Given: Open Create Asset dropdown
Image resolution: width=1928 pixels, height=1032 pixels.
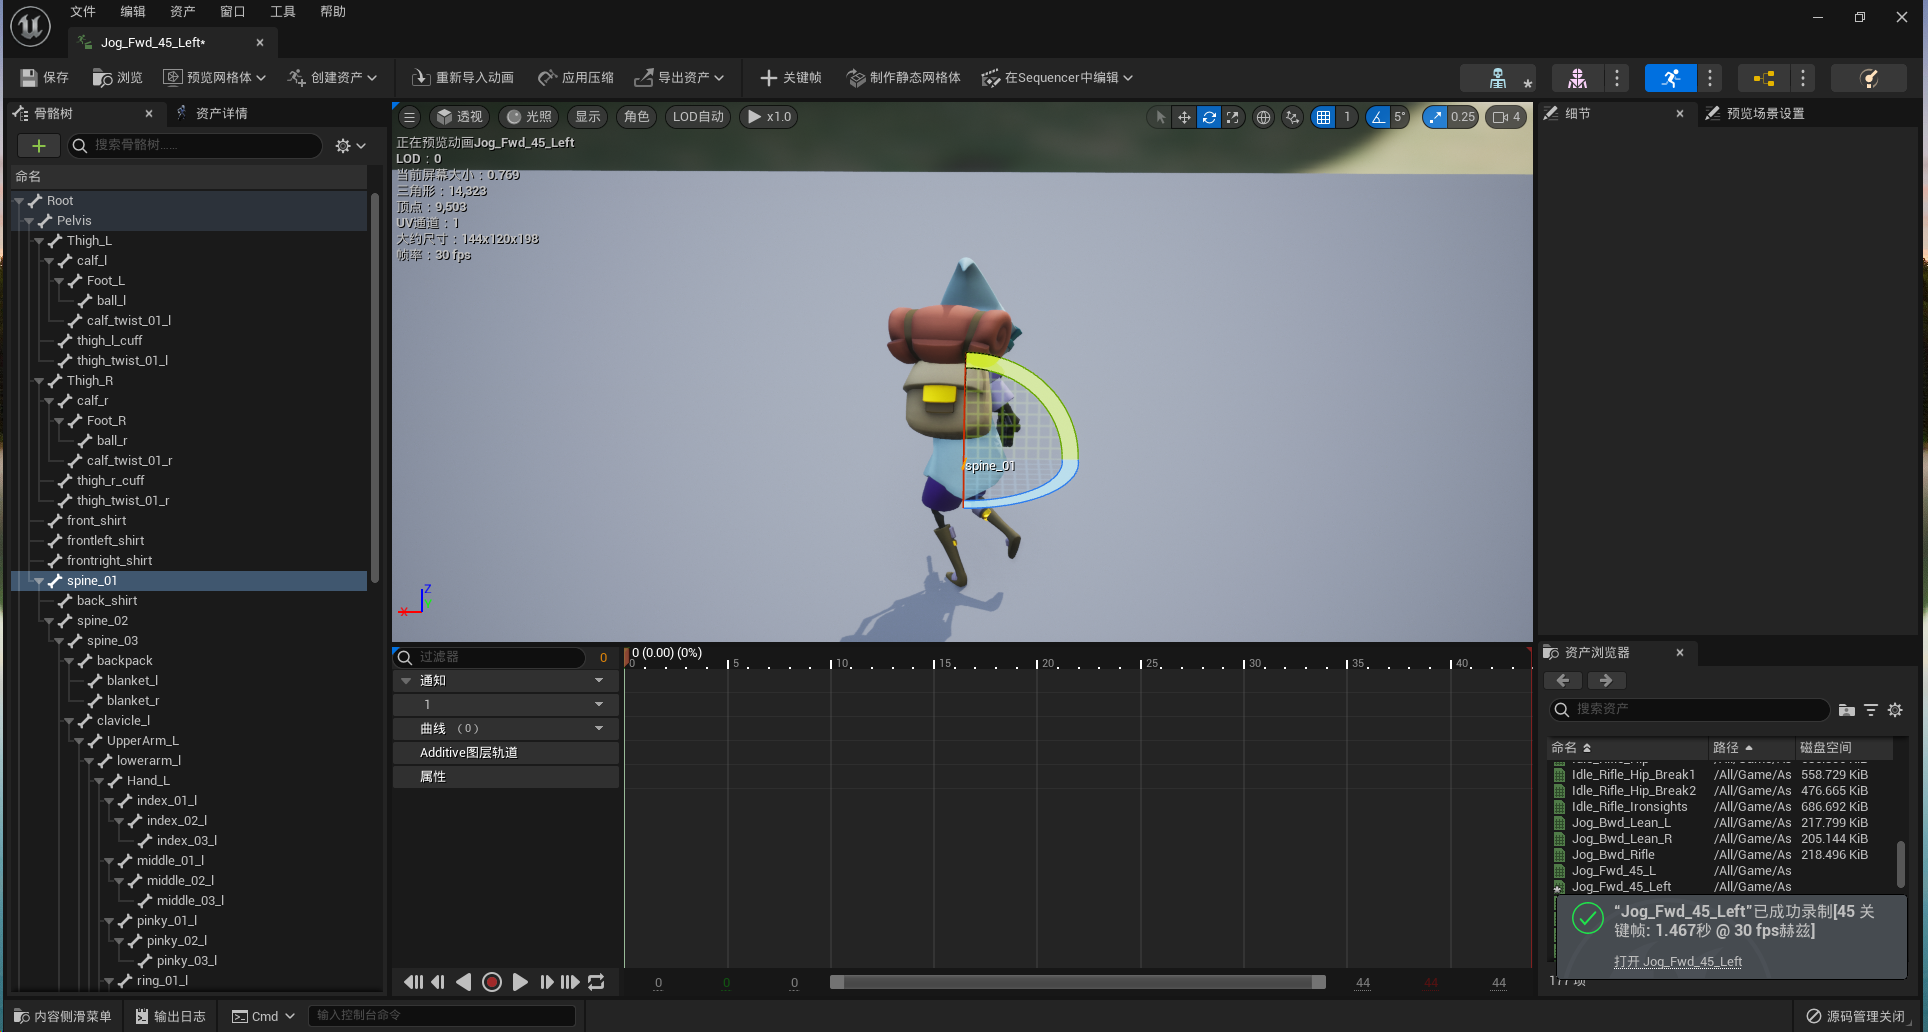Looking at the screenshot, I should click(x=332, y=77).
